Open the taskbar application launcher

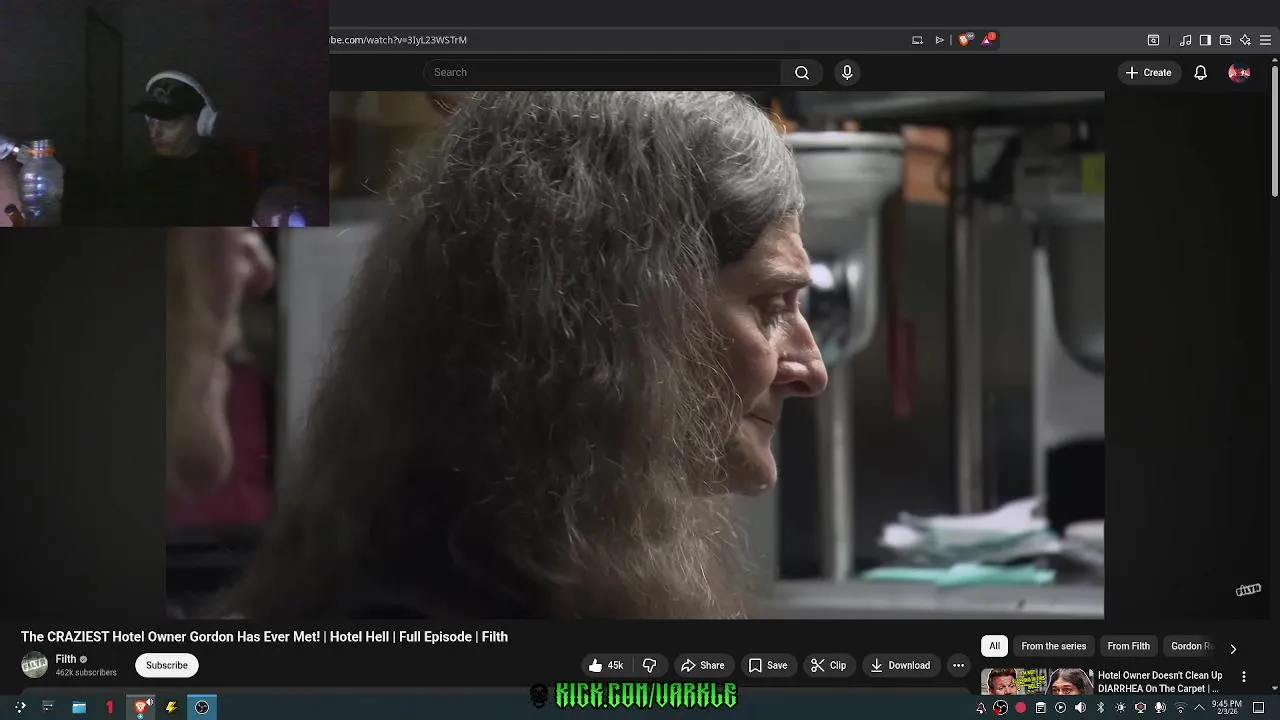coord(20,707)
